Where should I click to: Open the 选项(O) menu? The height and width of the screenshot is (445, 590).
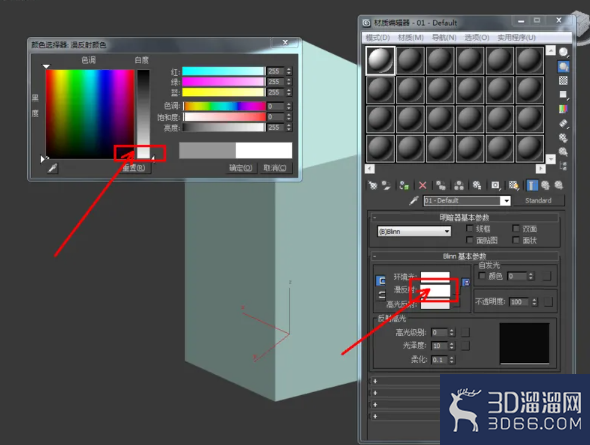(477, 38)
